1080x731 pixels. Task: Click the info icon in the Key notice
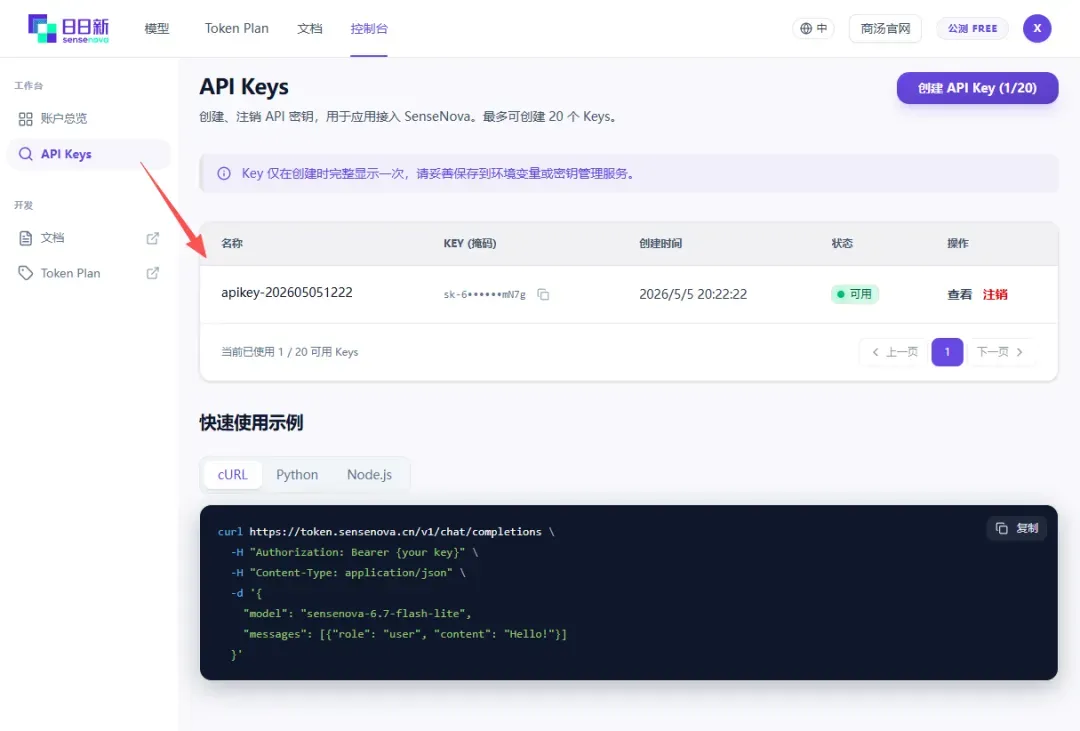pos(224,174)
